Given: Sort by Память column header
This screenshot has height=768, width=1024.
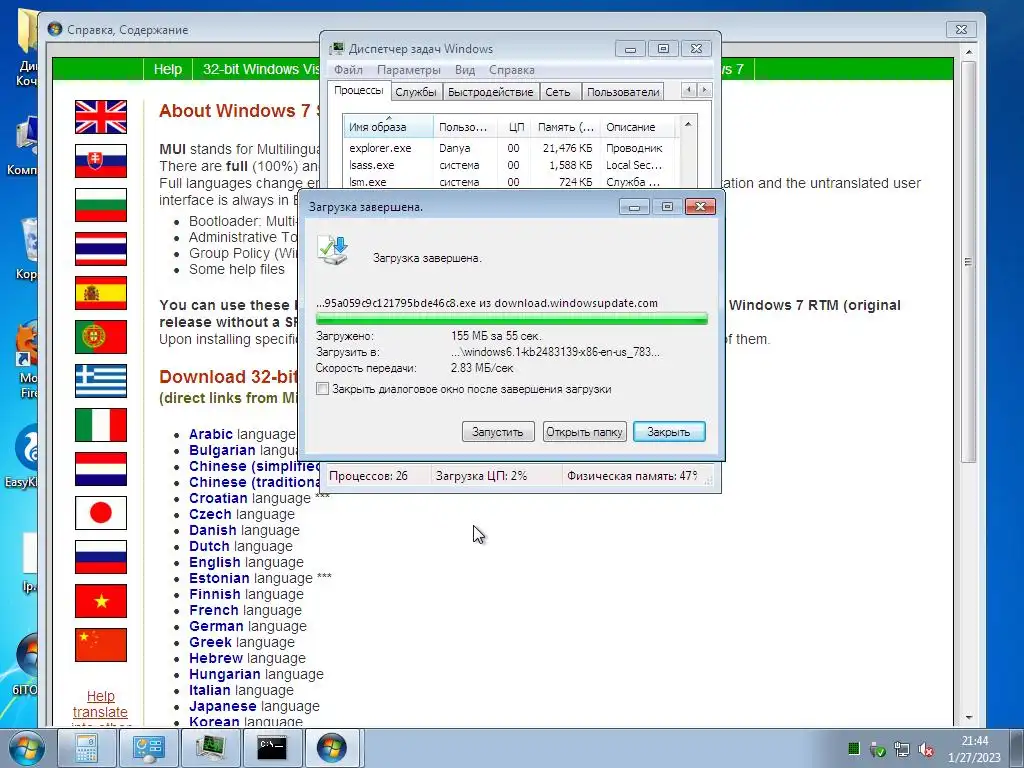Looking at the screenshot, I should (566, 127).
